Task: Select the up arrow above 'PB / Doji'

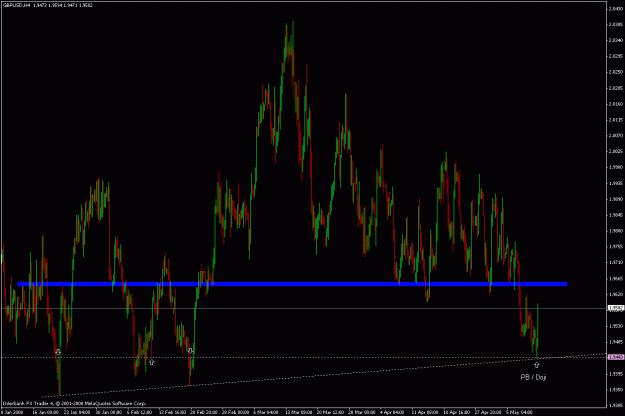Action: (x=537, y=365)
